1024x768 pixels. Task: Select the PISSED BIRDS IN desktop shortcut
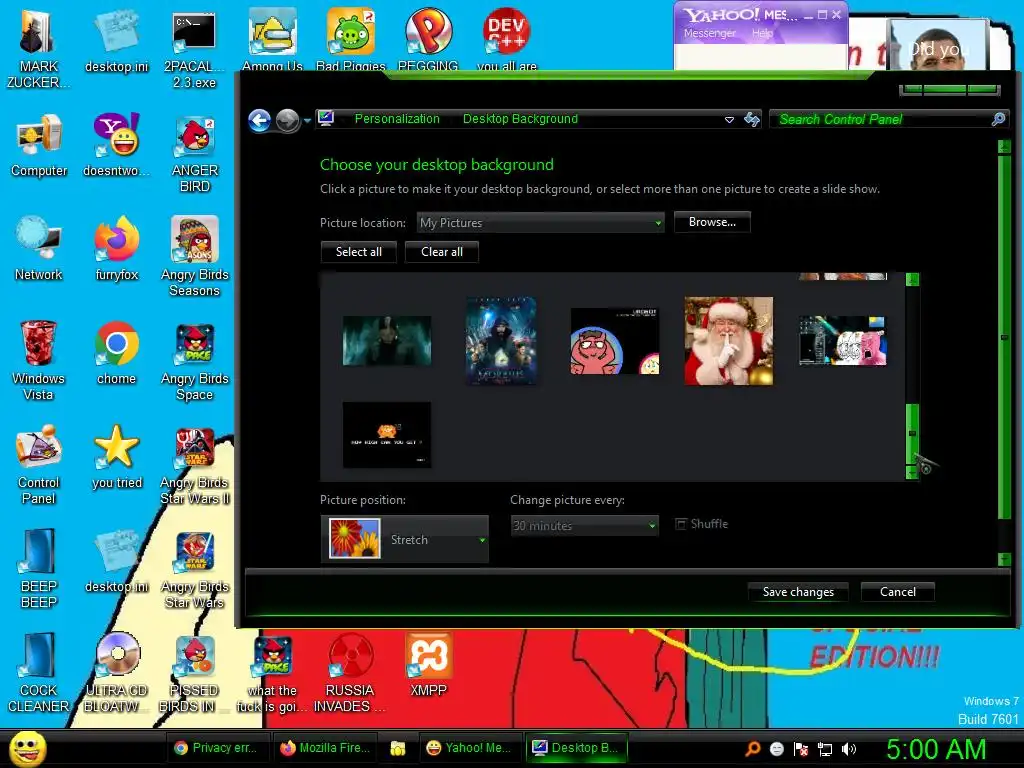(x=194, y=673)
